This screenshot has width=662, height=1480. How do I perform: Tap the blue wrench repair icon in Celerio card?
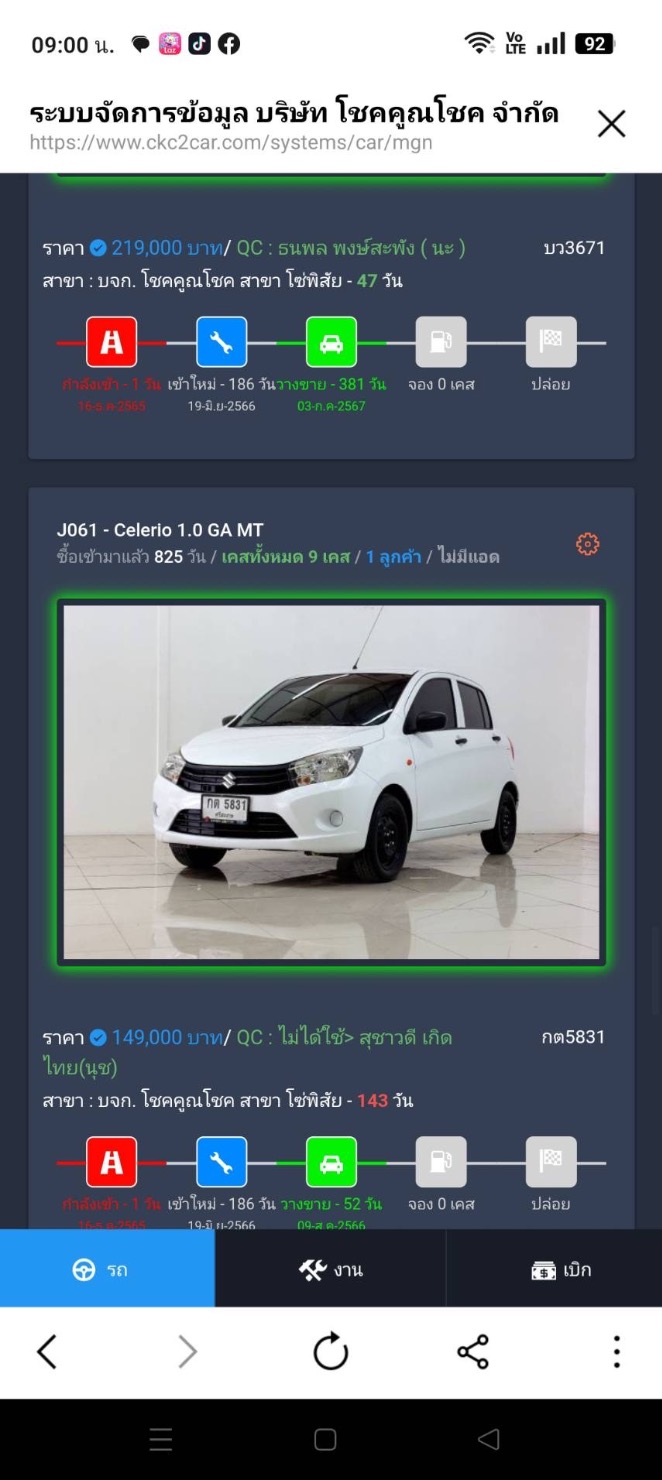pos(221,1162)
